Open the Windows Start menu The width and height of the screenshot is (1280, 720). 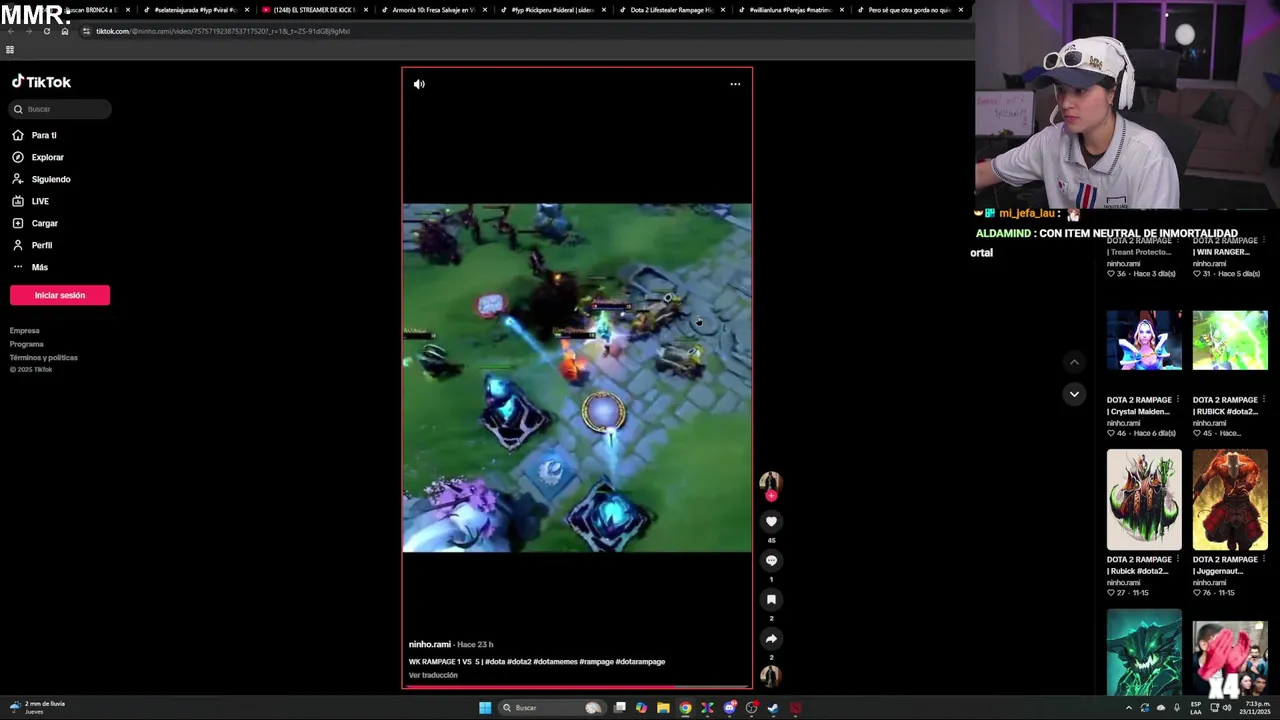[485, 708]
